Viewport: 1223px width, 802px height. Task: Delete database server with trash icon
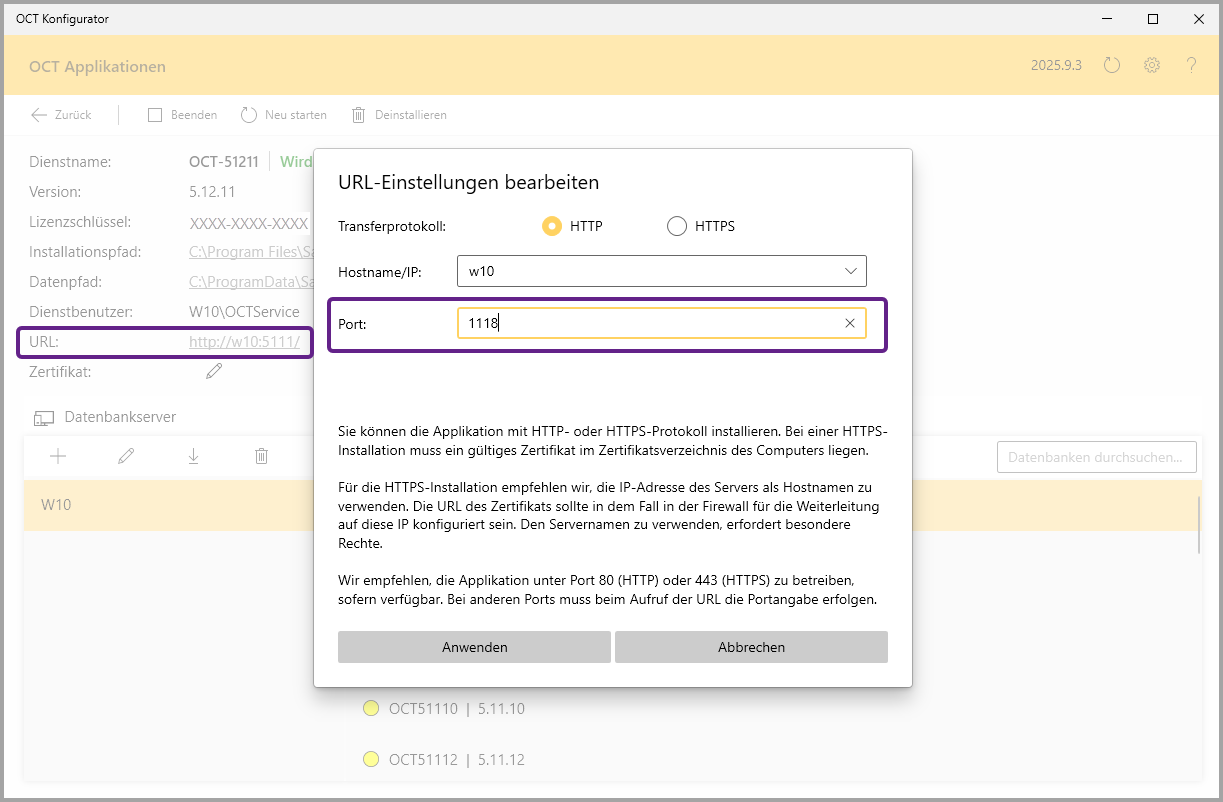coord(261,456)
